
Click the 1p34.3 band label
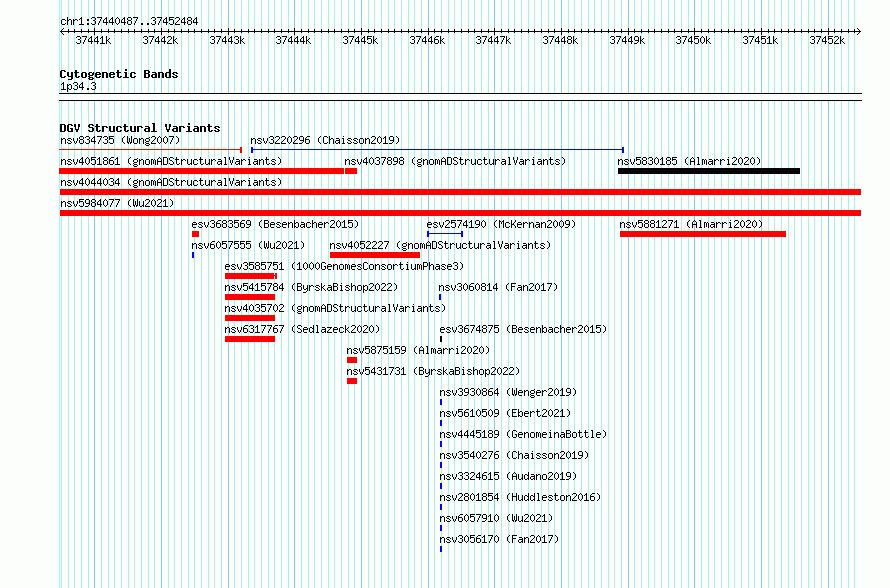click(x=78, y=87)
